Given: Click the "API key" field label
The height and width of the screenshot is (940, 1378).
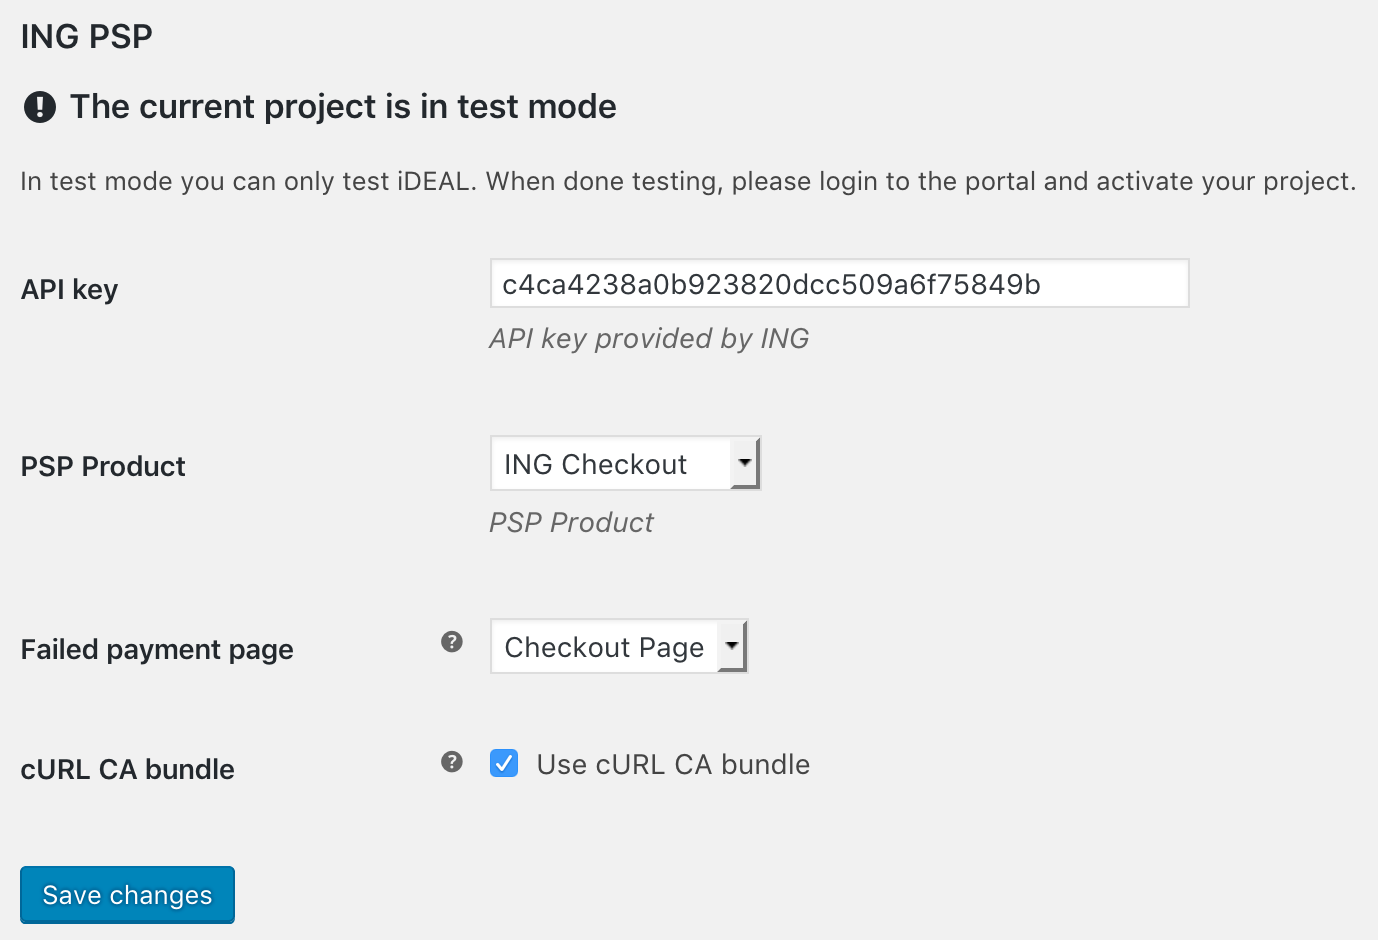Looking at the screenshot, I should (x=69, y=290).
